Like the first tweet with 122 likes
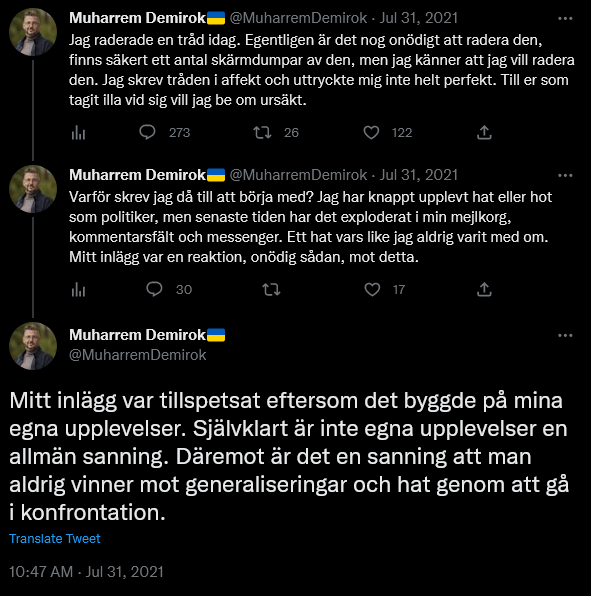Viewport: 591px width, 596px height. coord(371,132)
